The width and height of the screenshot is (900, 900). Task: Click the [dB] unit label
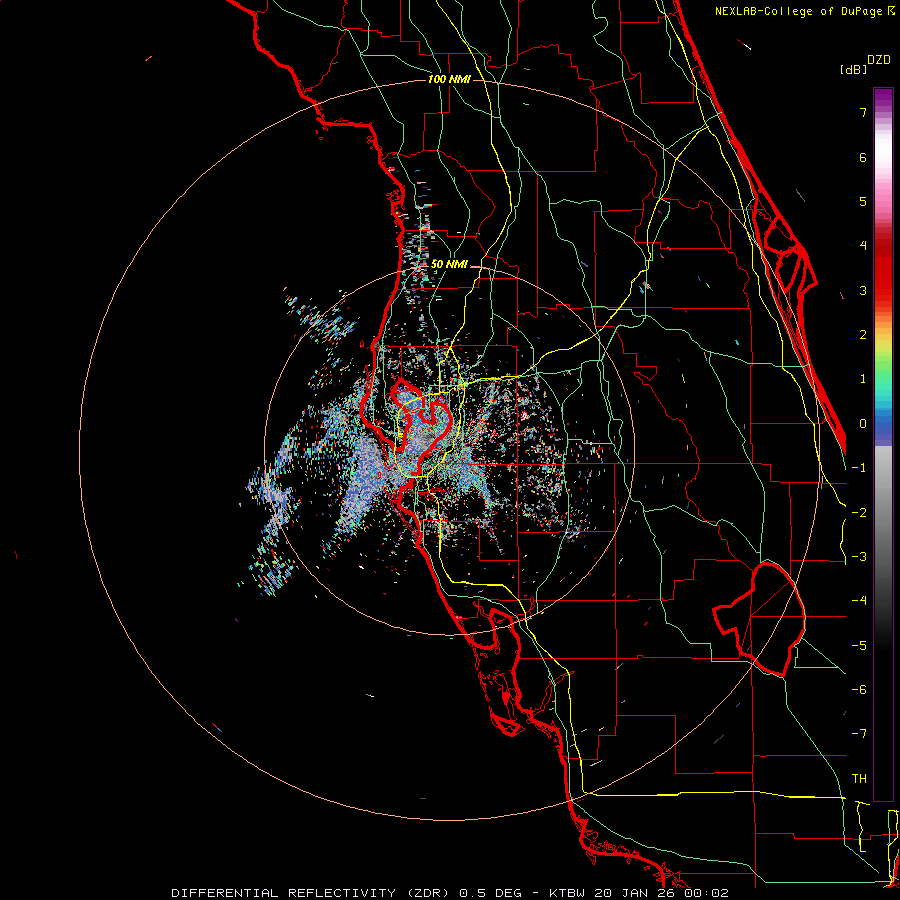pos(853,69)
